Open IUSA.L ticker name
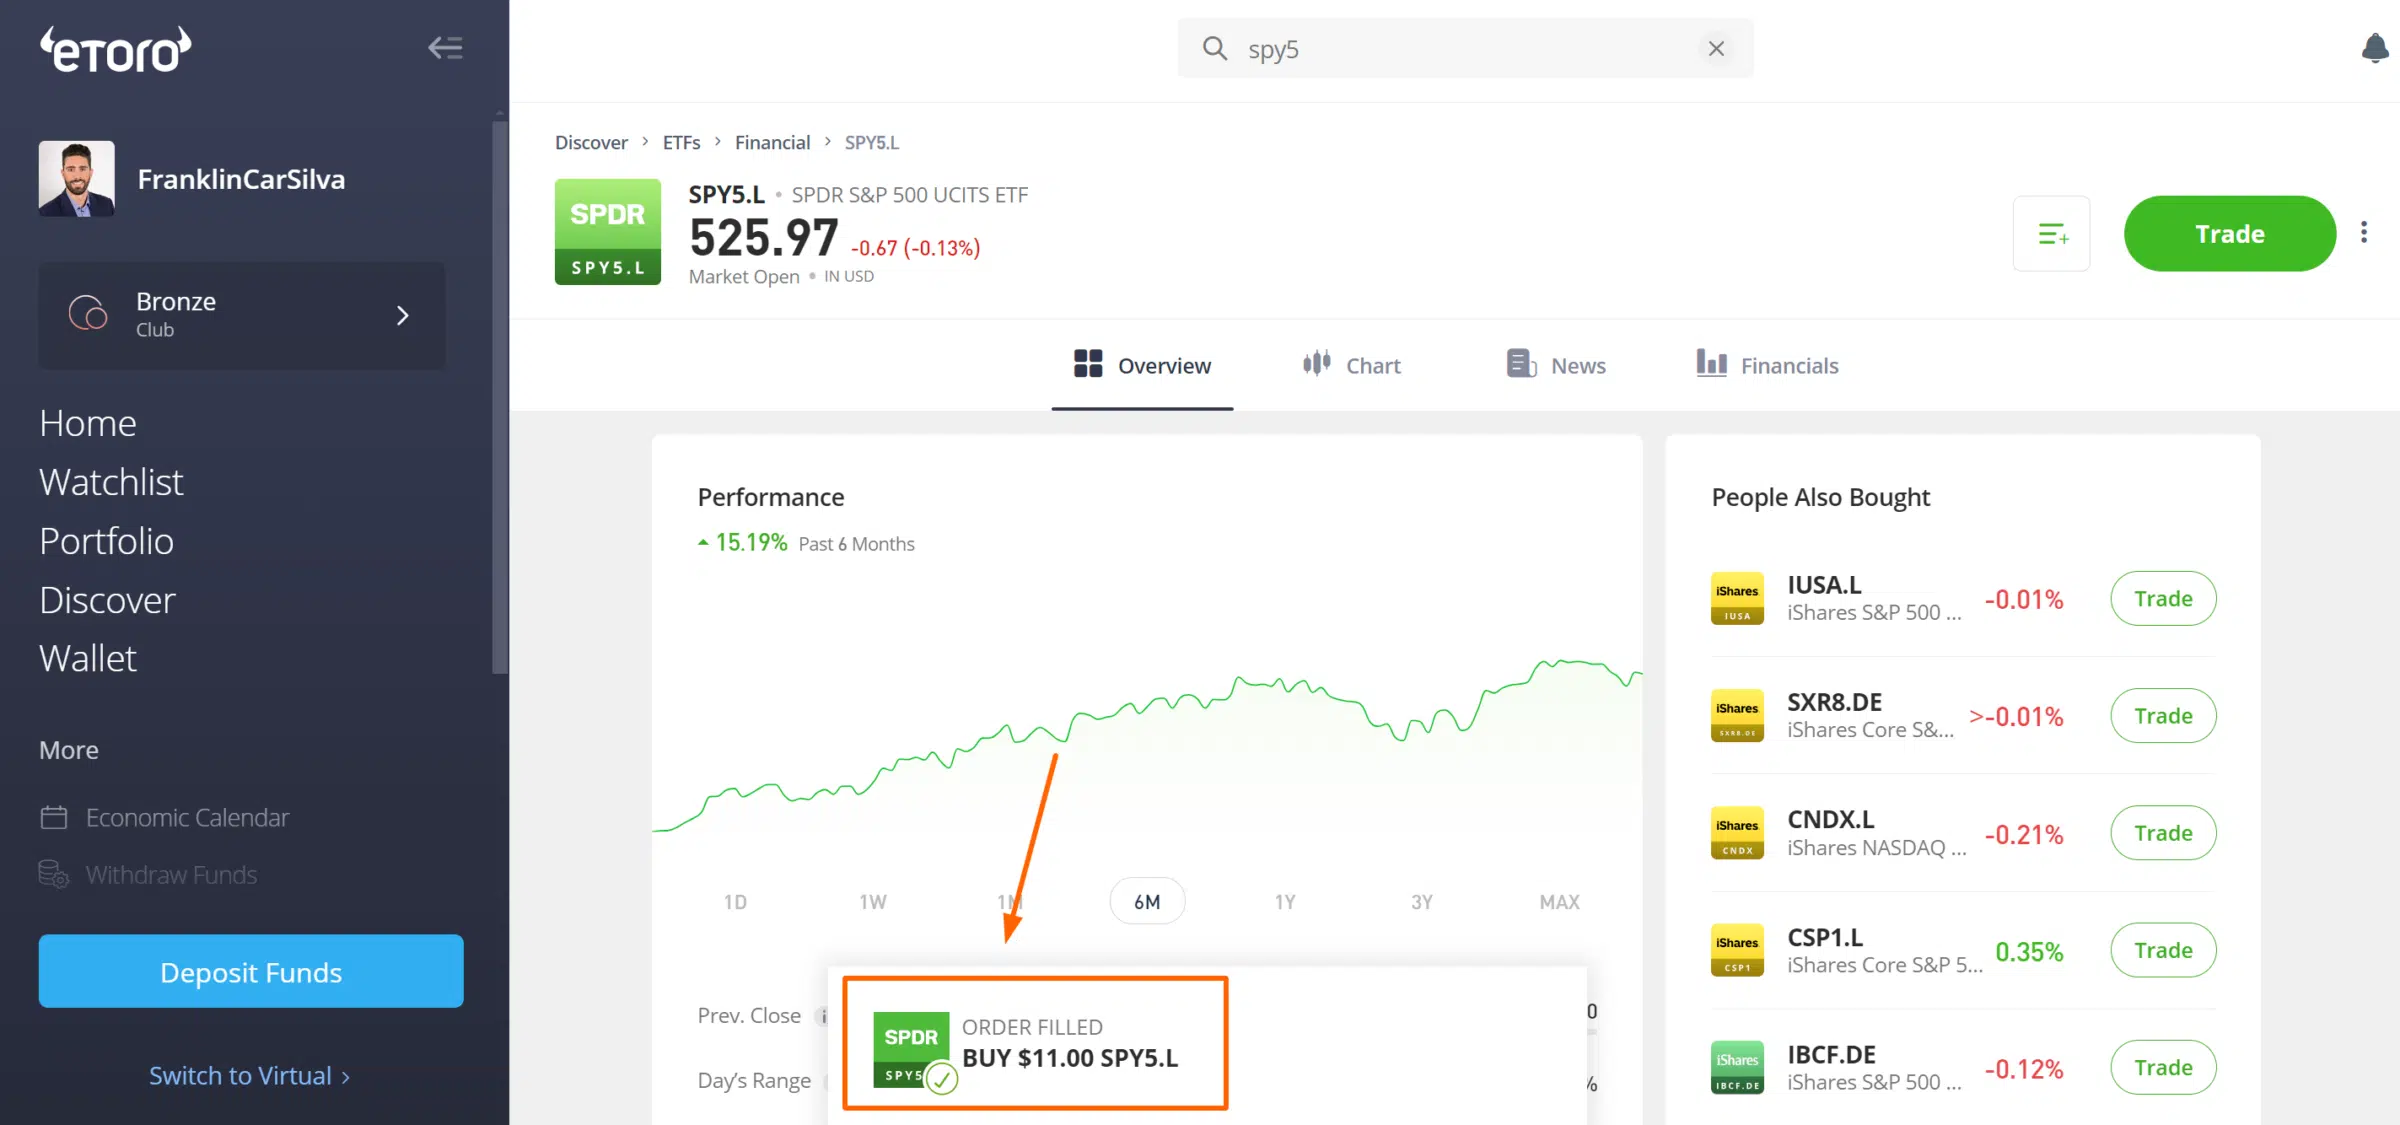 pyautogui.click(x=1824, y=585)
